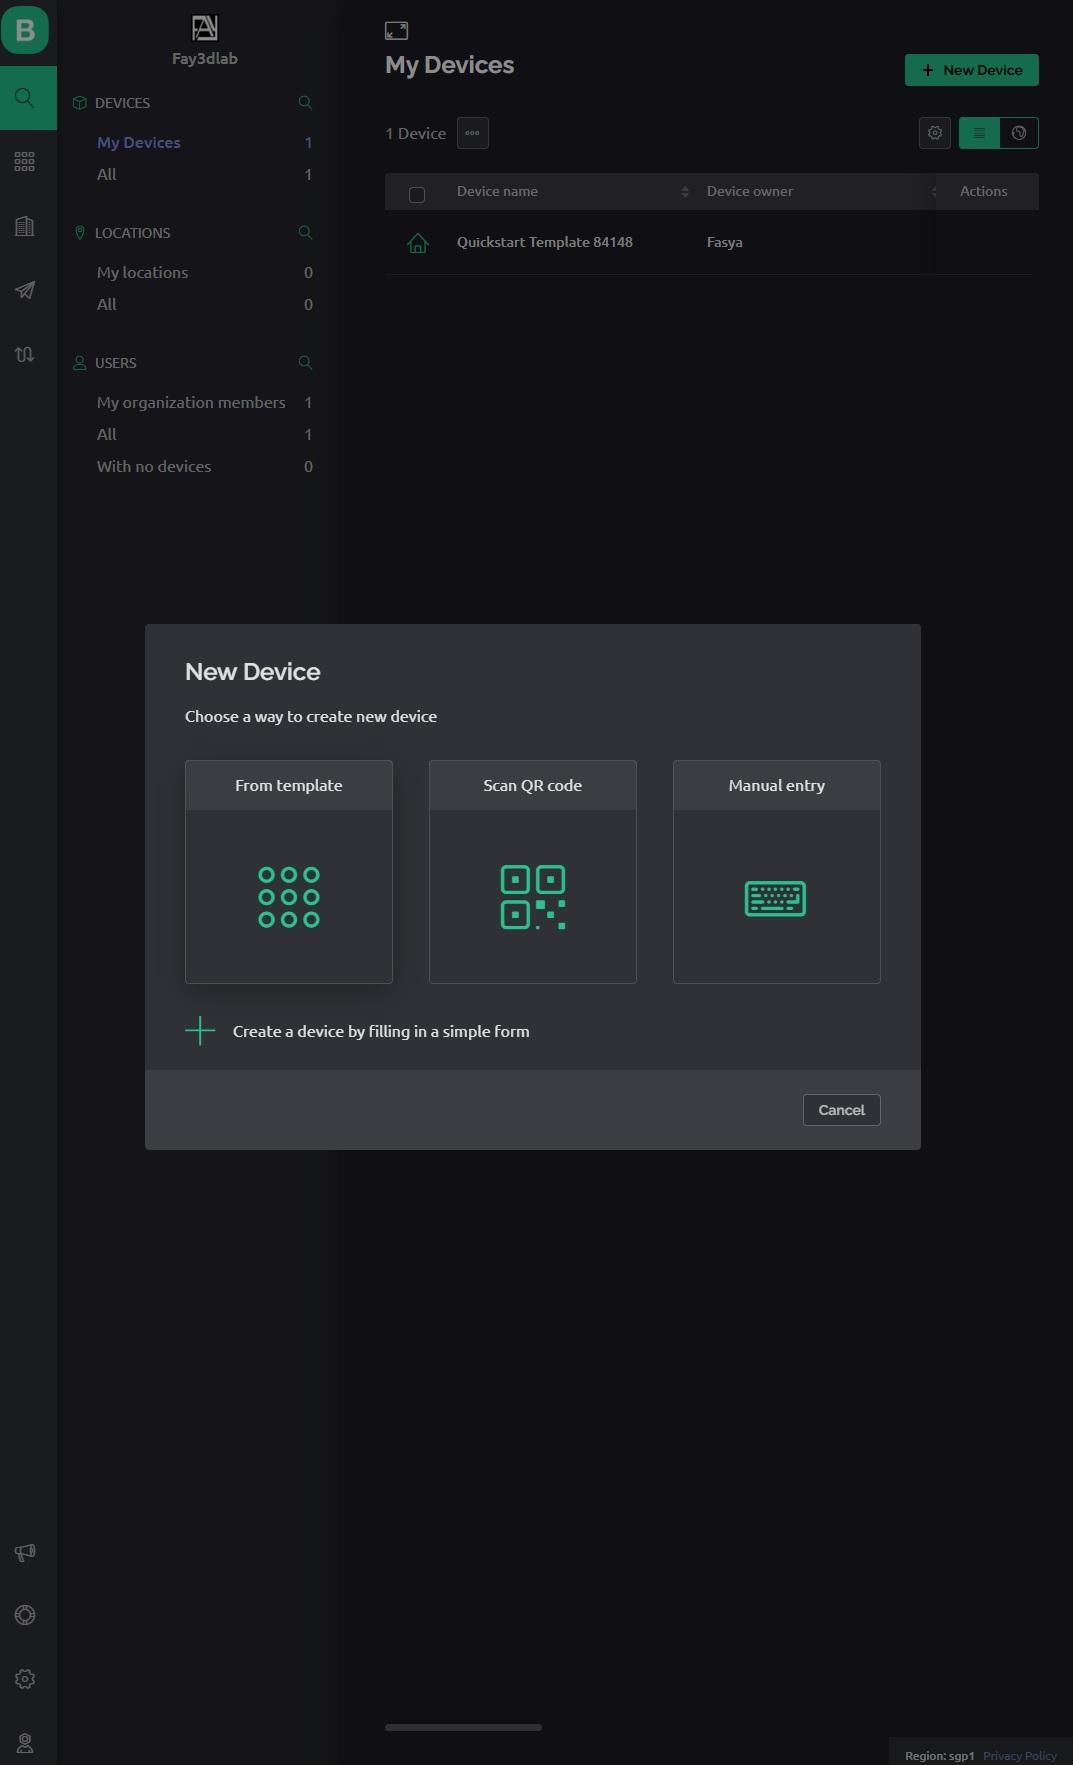1073x1765 pixels.
Task: Switch to the map view toggle
Action: 1019,133
